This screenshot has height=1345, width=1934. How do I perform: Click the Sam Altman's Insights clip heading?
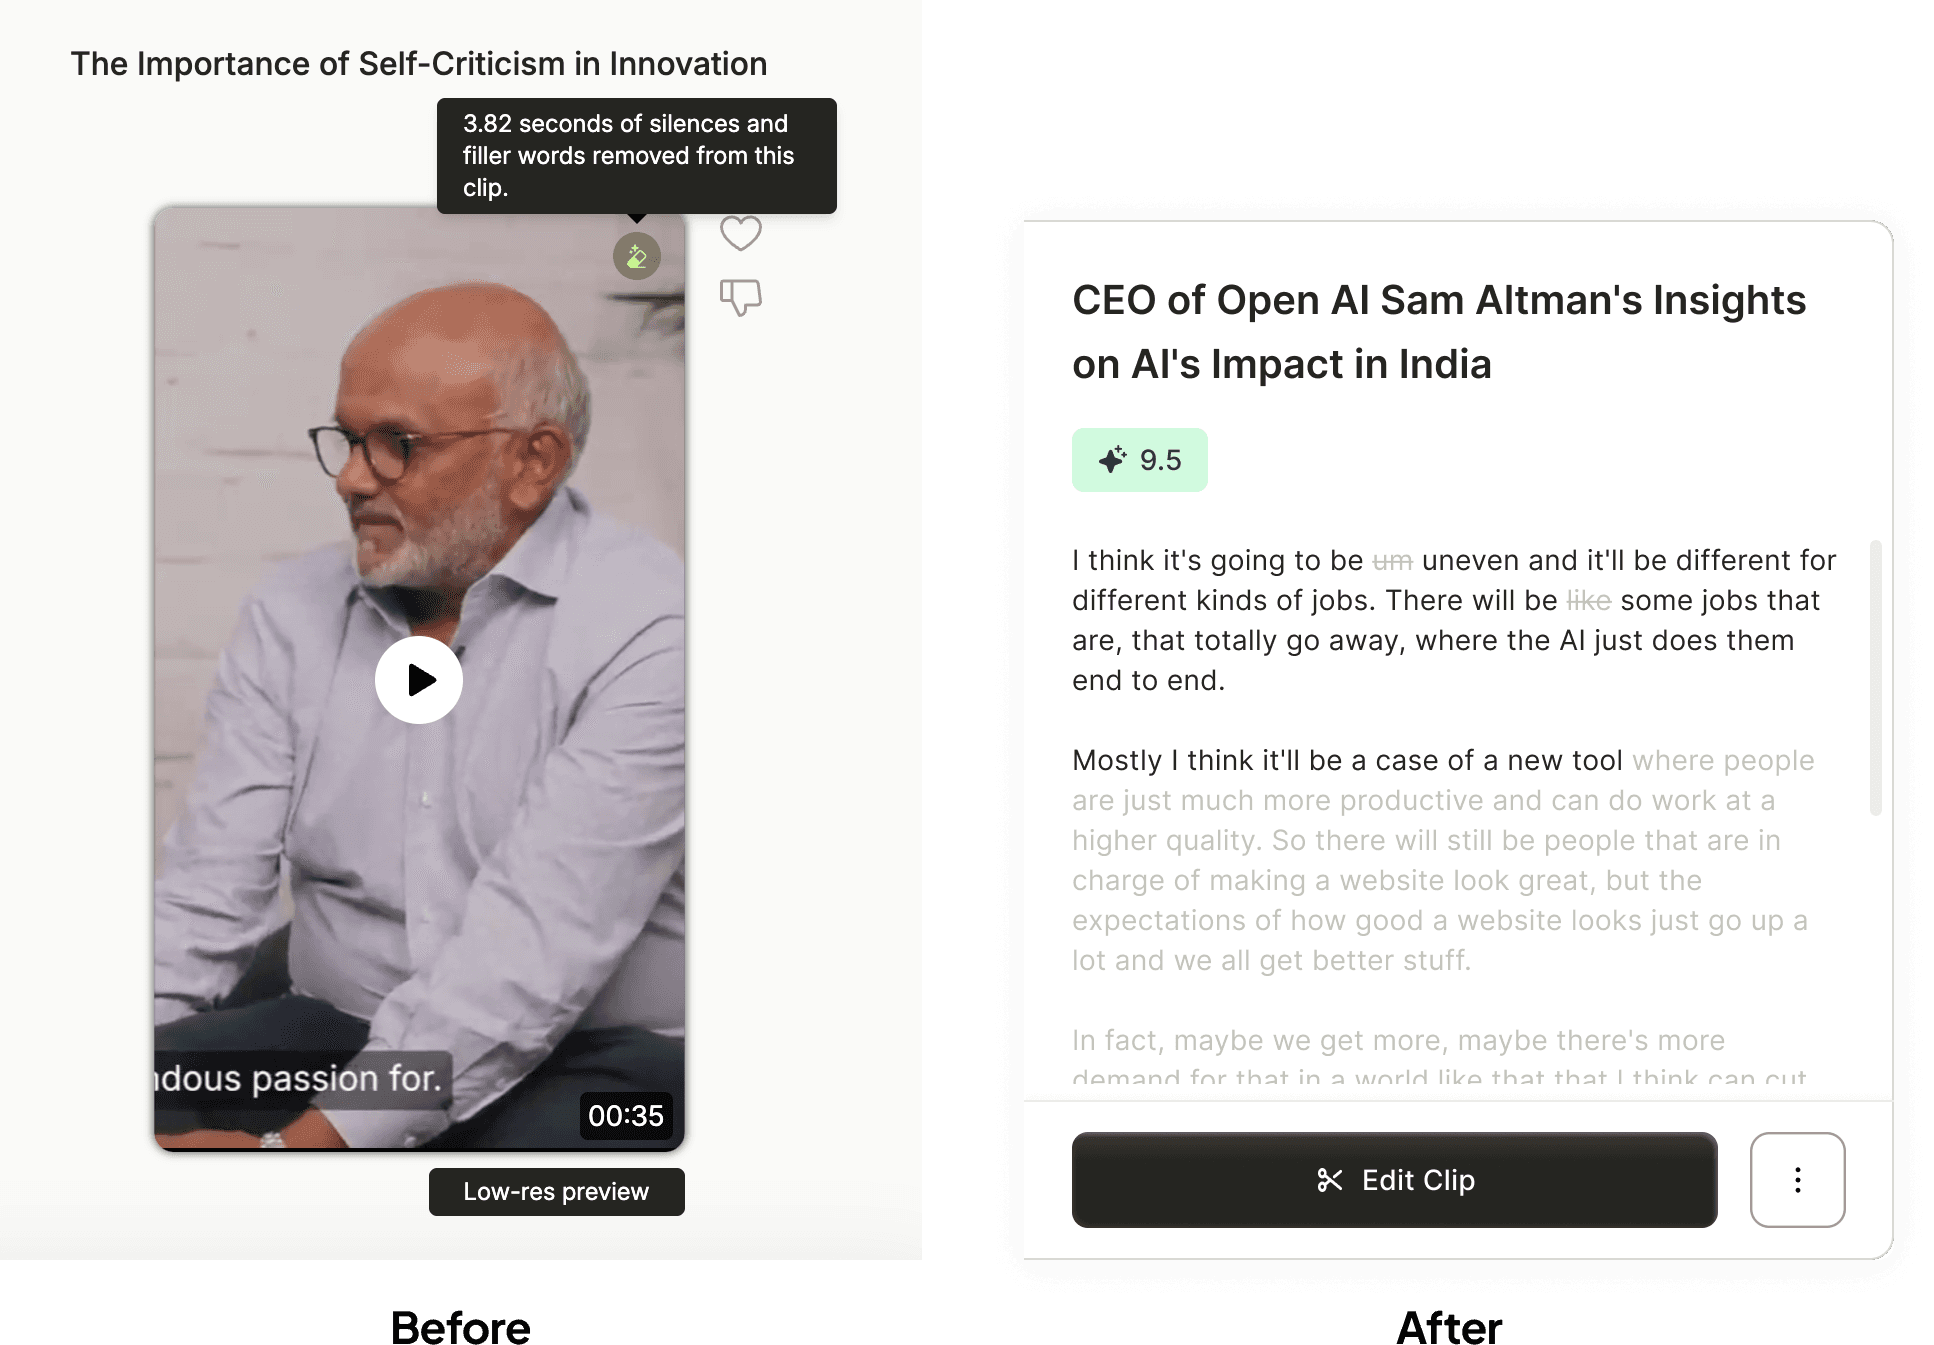pyautogui.click(x=1439, y=332)
